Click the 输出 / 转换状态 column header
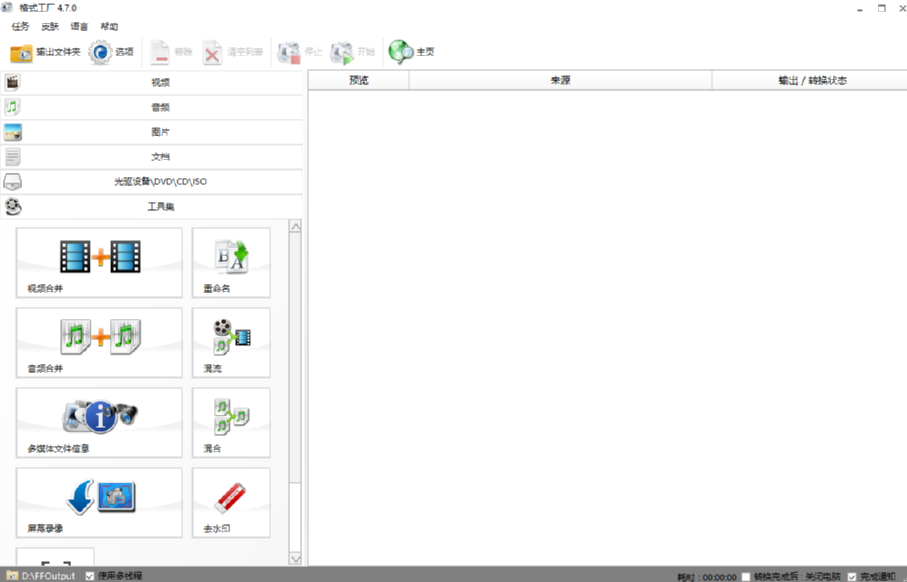The height and width of the screenshot is (582, 907). [x=810, y=80]
